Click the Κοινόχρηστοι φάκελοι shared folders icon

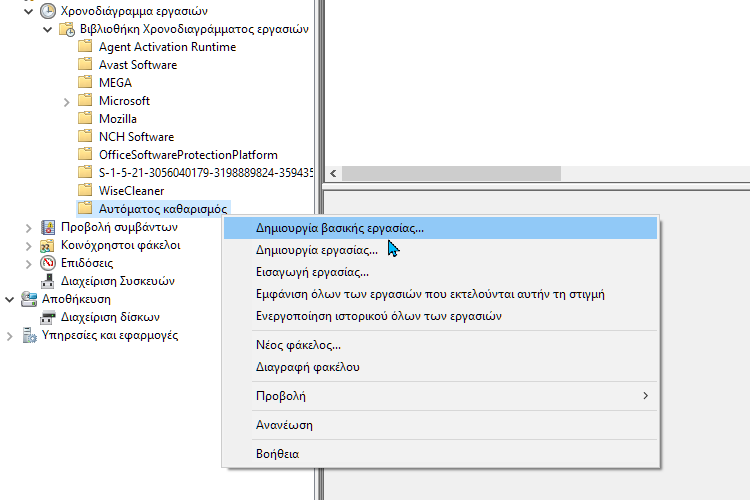click(48, 245)
